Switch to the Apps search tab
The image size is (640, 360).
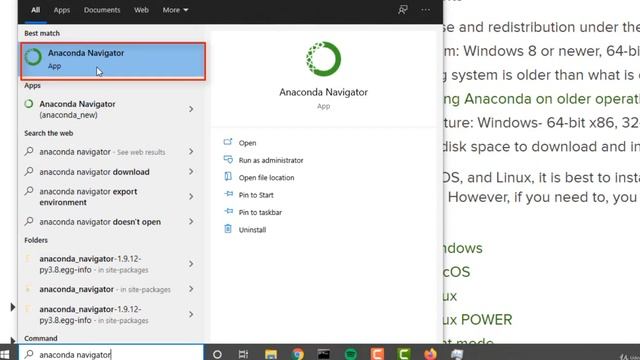[62, 10]
